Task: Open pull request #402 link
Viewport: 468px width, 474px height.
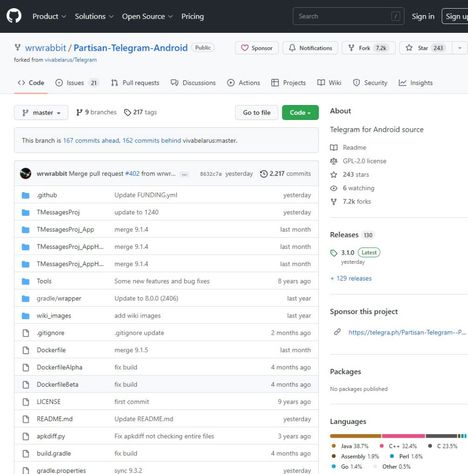Action: pyautogui.click(x=132, y=174)
